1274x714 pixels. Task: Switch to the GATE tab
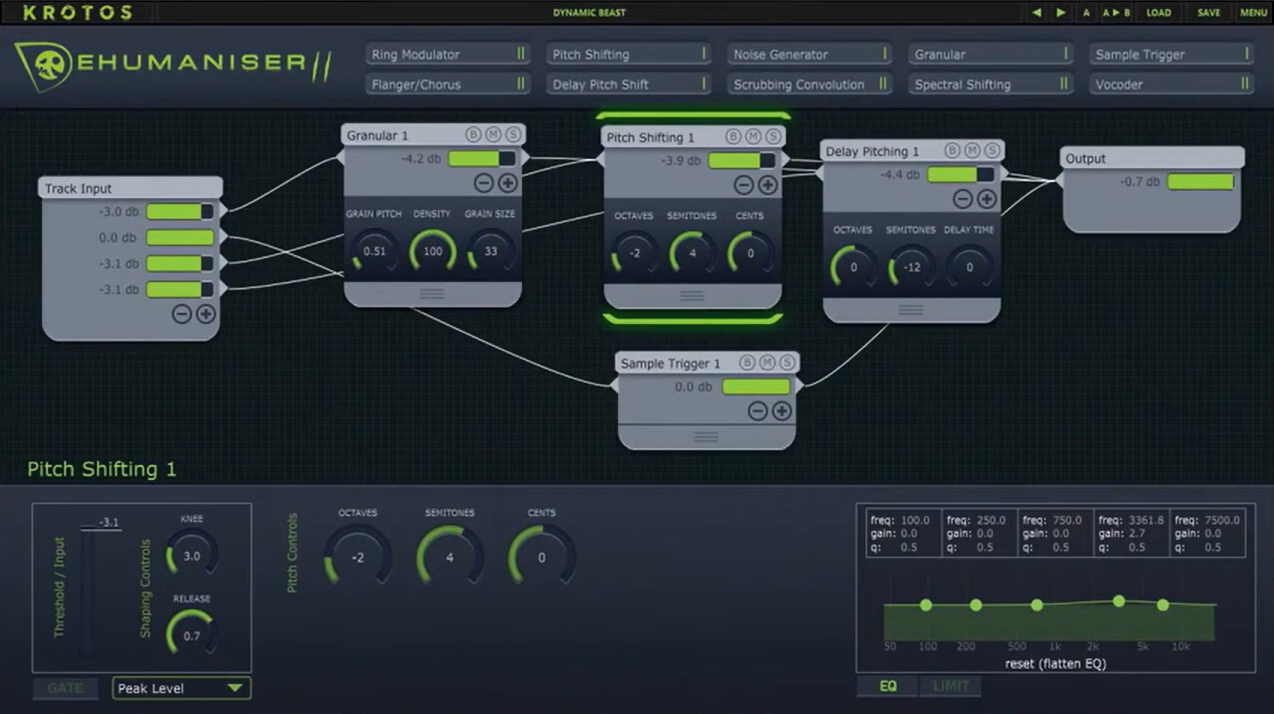(x=66, y=688)
